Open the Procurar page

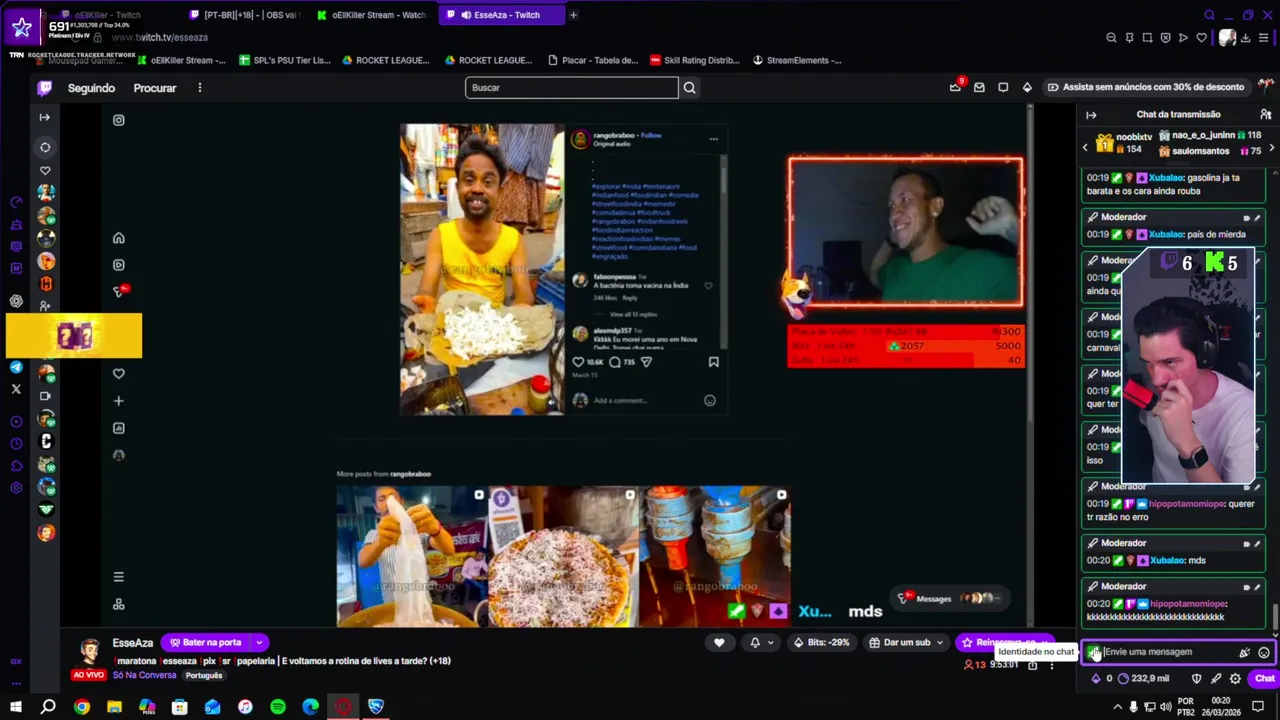(155, 88)
